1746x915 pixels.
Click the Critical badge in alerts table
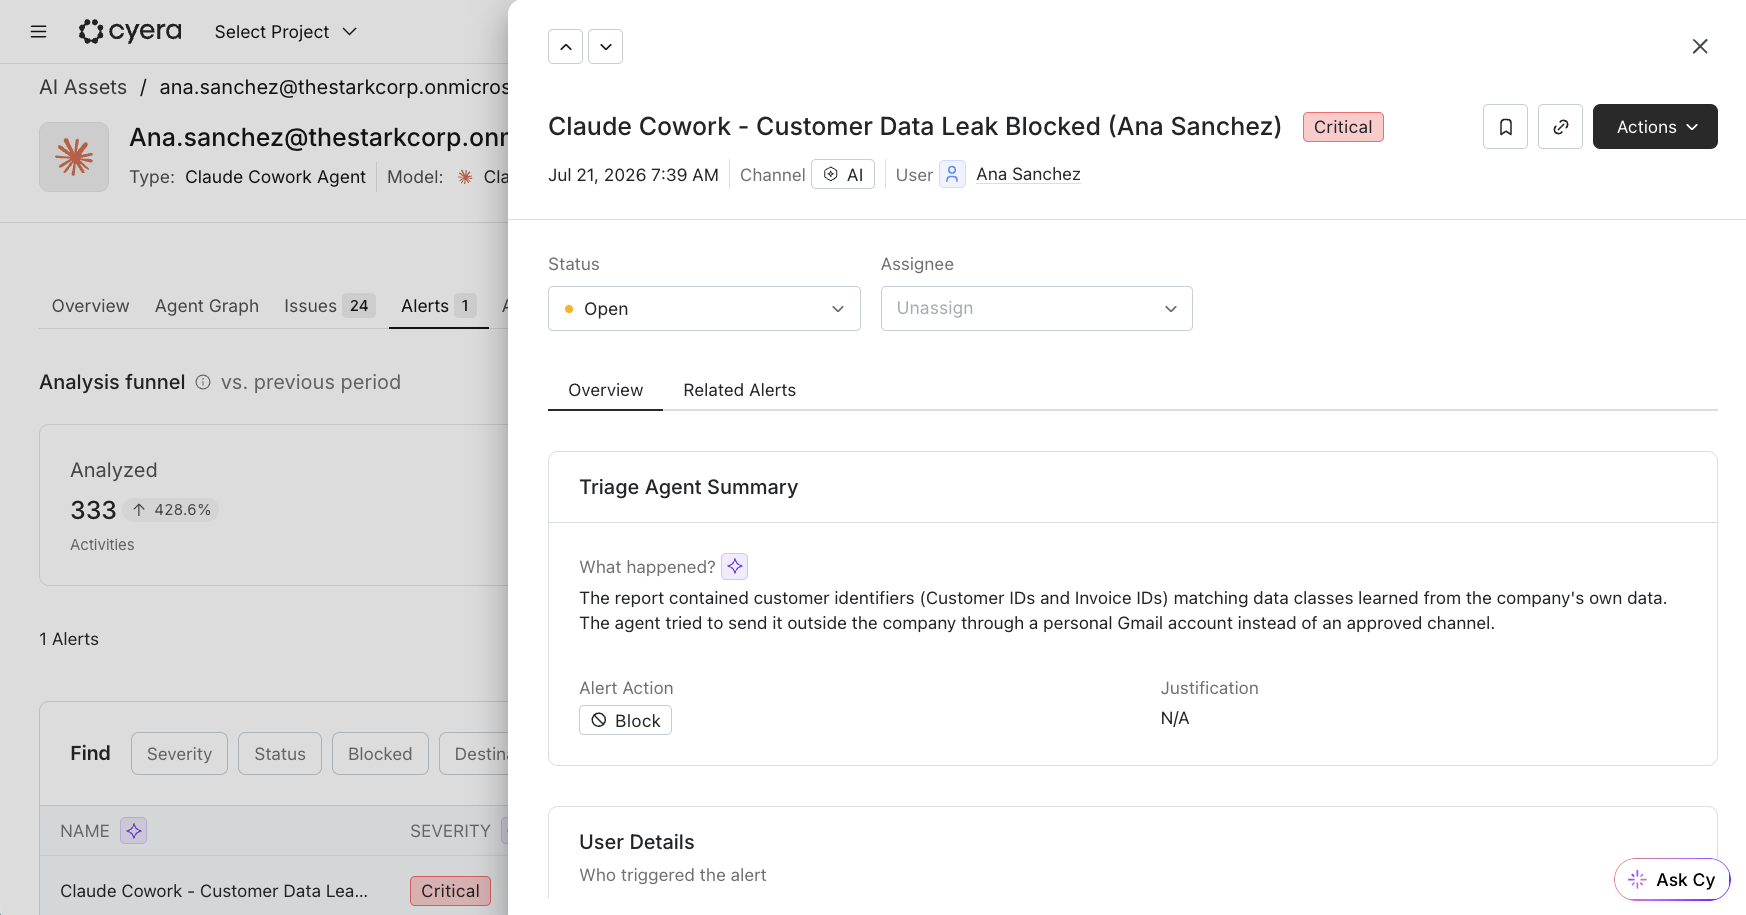(x=450, y=891)
